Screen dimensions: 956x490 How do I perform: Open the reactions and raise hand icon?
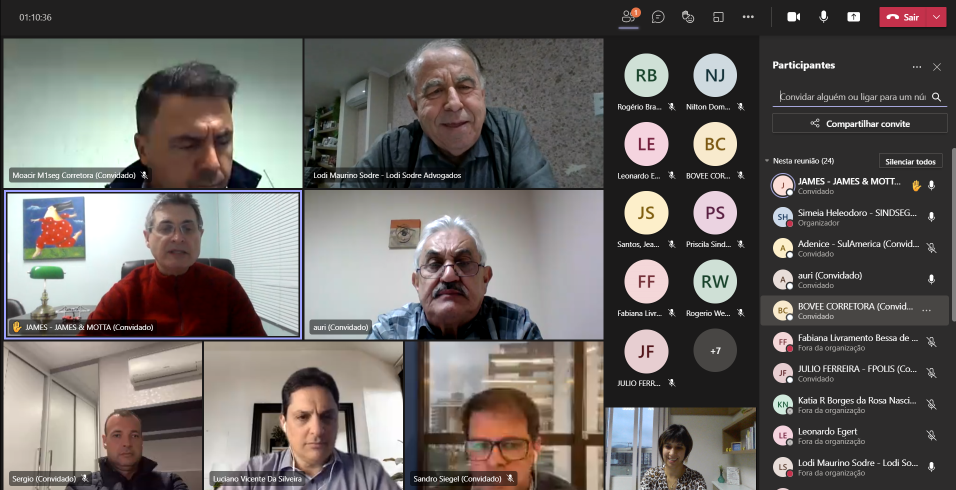688,17
